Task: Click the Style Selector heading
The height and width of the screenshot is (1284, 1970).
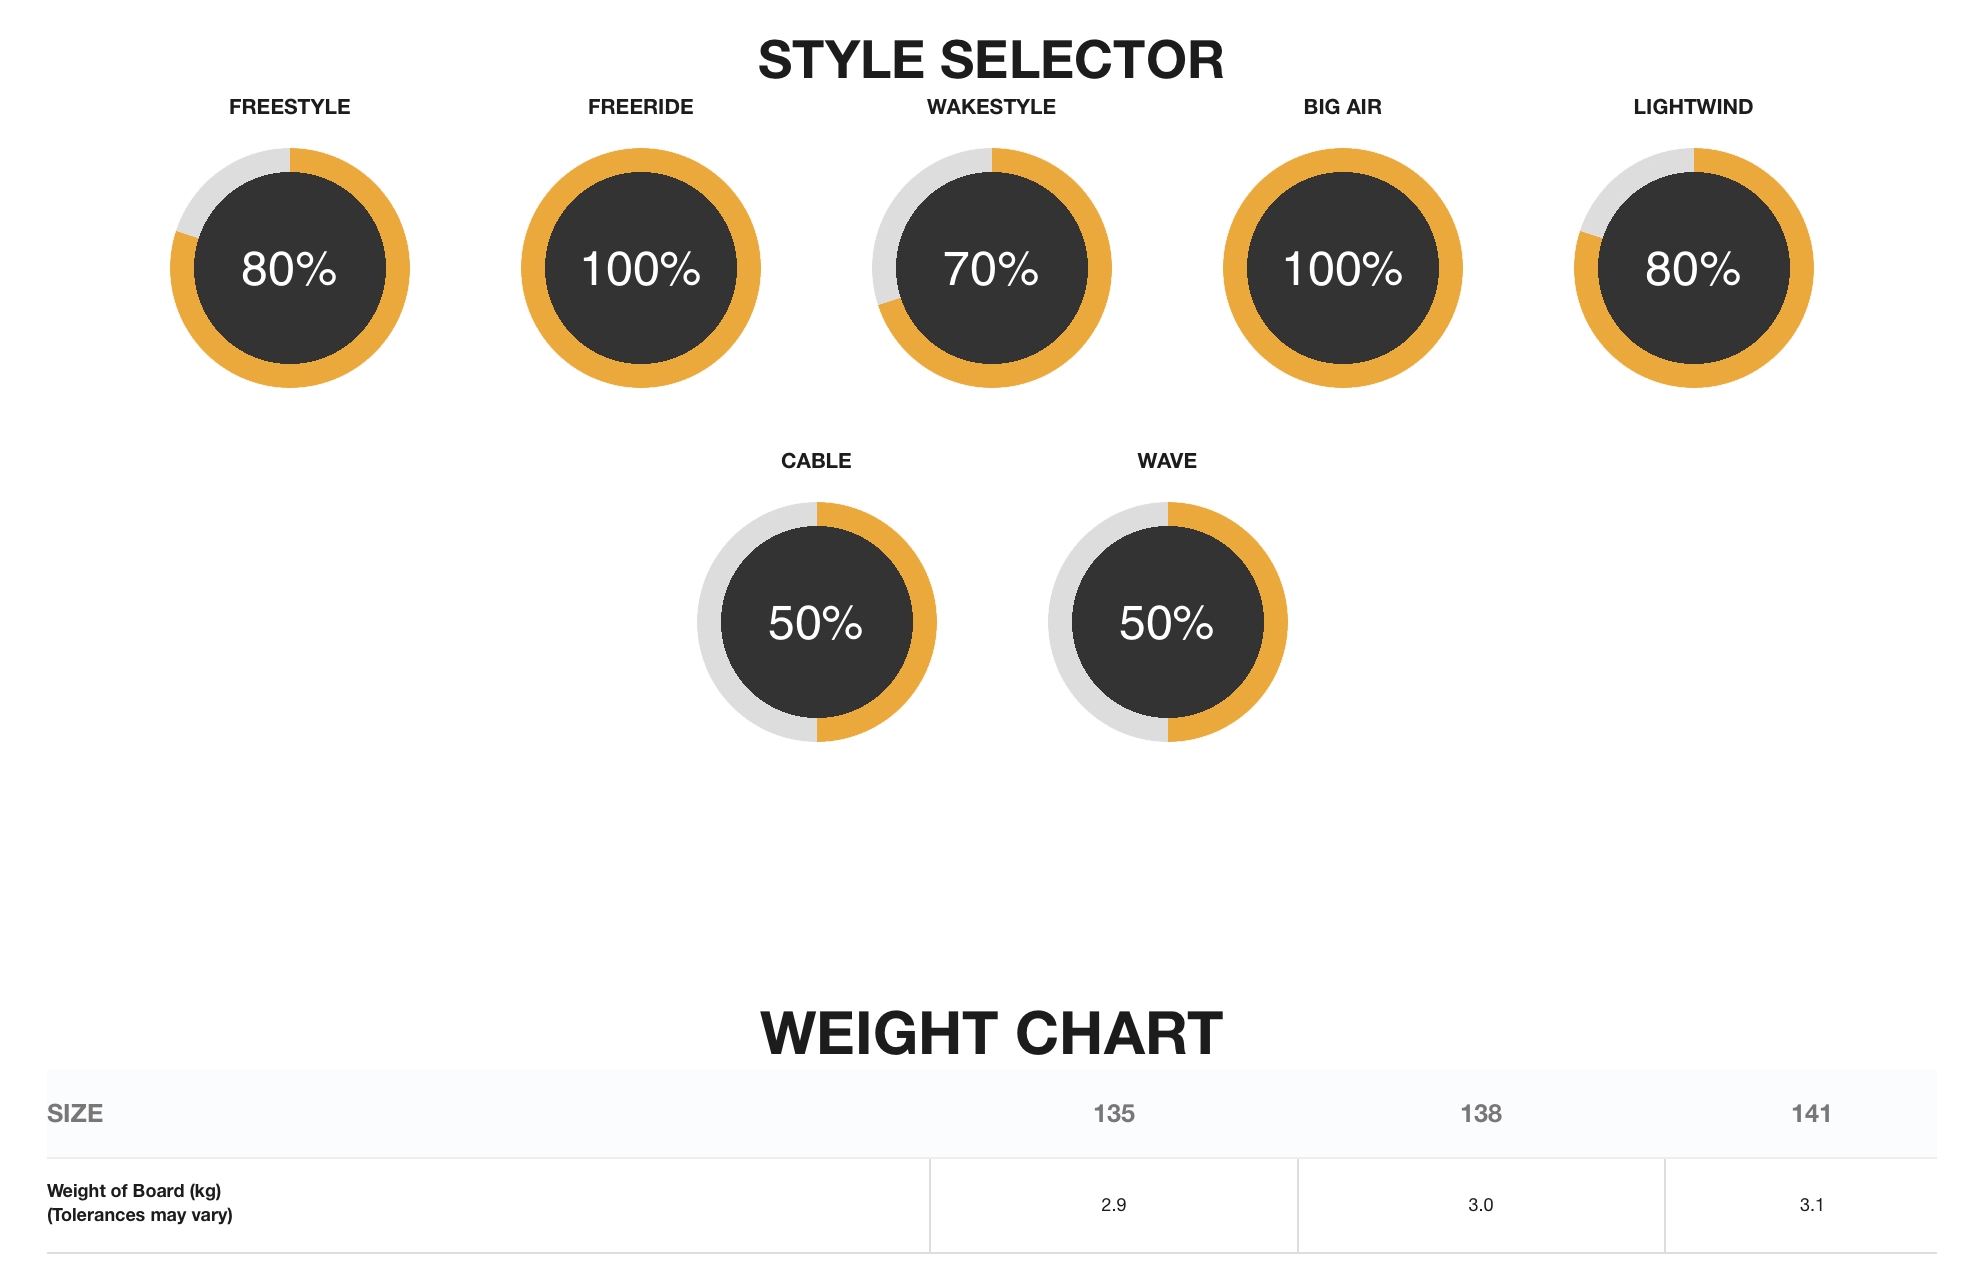Action: (x=991, y=60)
